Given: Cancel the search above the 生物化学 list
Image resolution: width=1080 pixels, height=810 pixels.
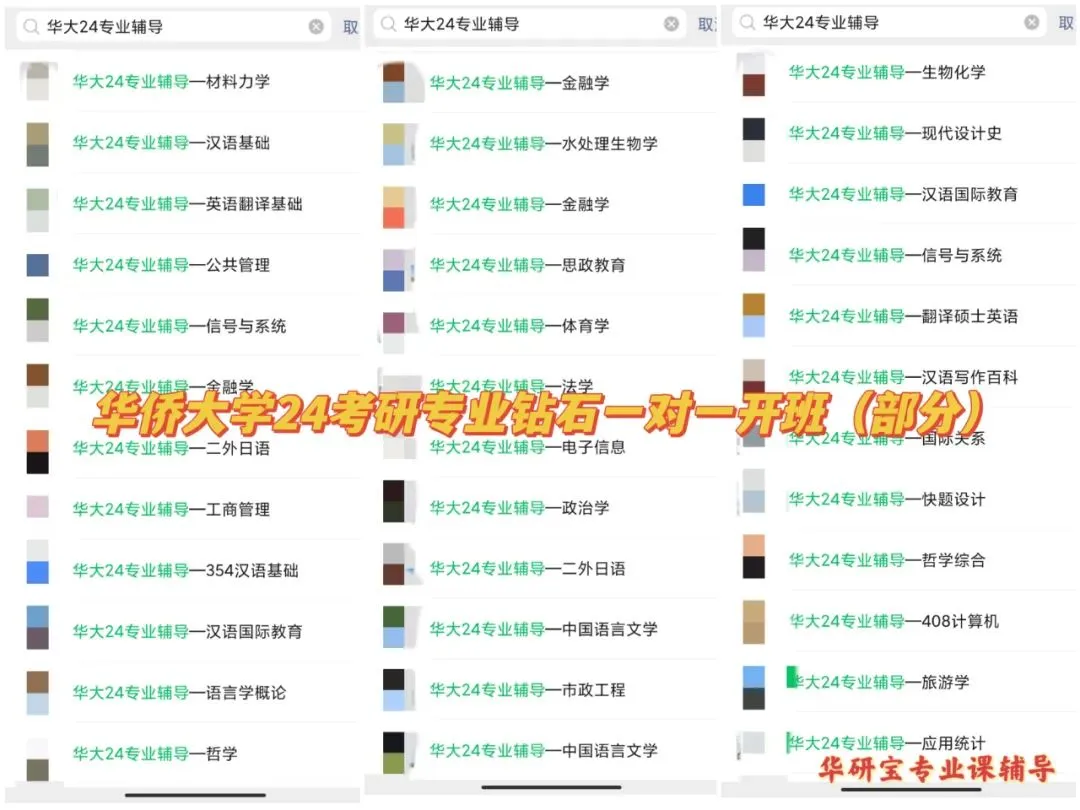Looking at the screenshot, I should coord(1066,23).
